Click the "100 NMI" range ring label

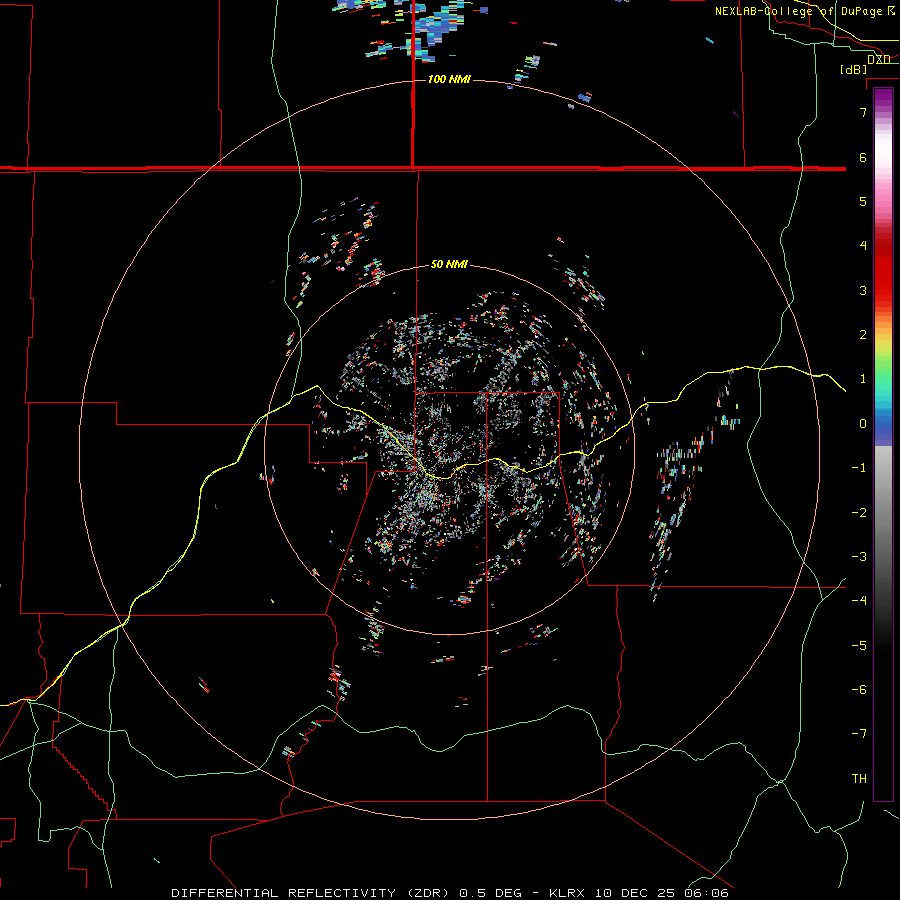tap(449, 79)
